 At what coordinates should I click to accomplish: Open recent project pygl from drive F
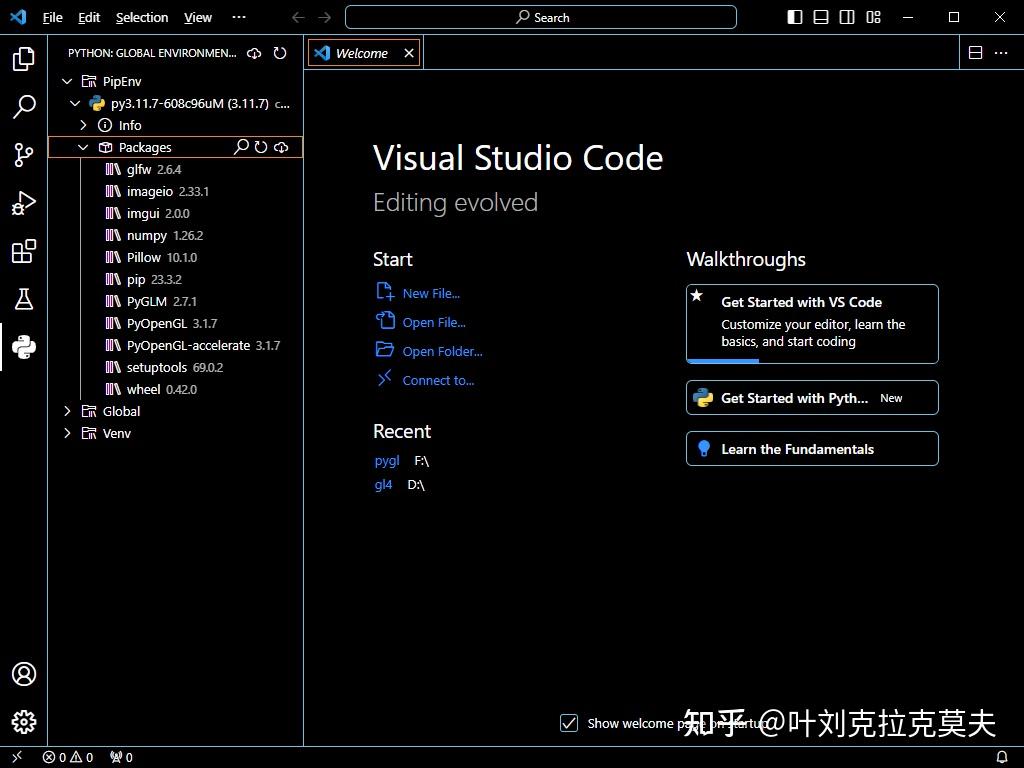pos(386,461)
